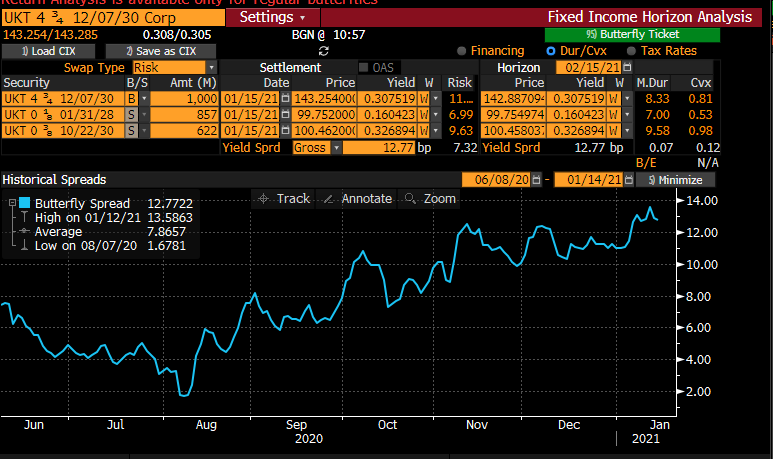Edit the historical end date 01/14/21
The image size is (773, 459).
coord(589,180)
